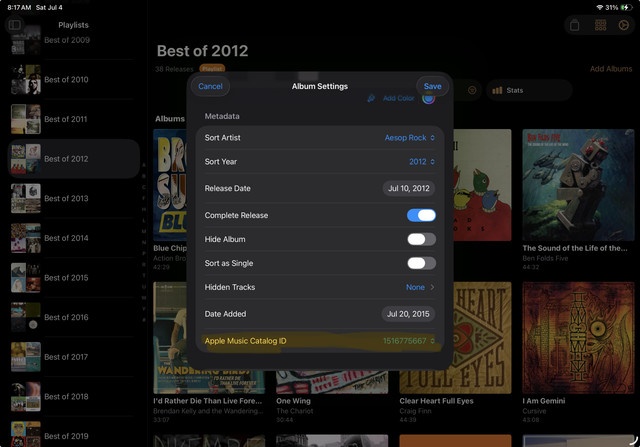The image size is (640, 447).
Task: Open Sort Year dropdown showing 2012
Action: click(x=422, y=162)
